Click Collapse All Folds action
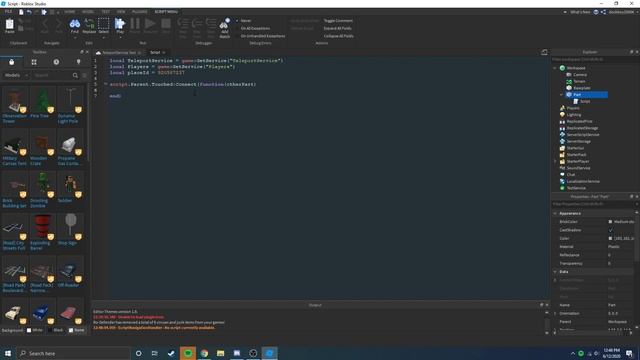The width and height of the screenshot is (640, 360). tap(339, 36)
